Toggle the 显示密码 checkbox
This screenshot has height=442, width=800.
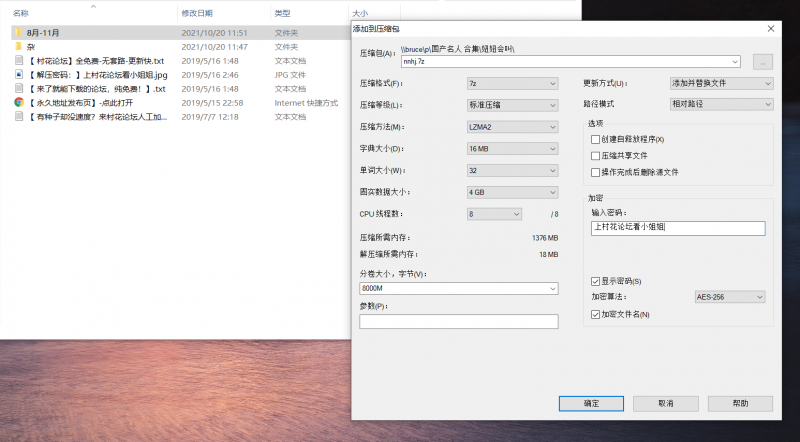point(596,281)
